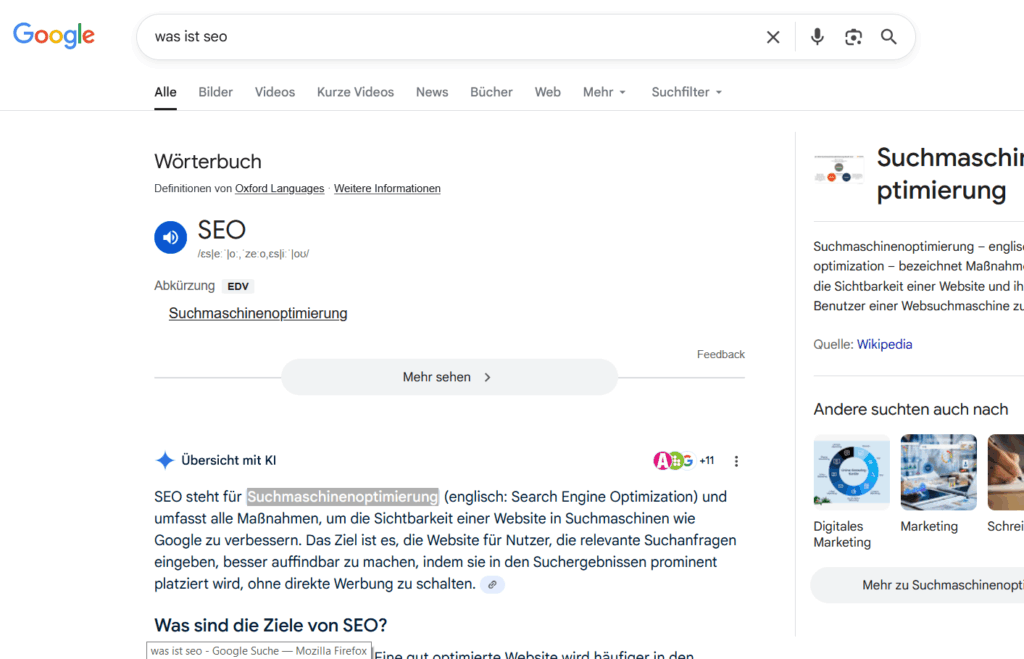Open the Oxford Languages link
Image resolution: width=1024 pixels, height=659 pixels.
[279, 188]
